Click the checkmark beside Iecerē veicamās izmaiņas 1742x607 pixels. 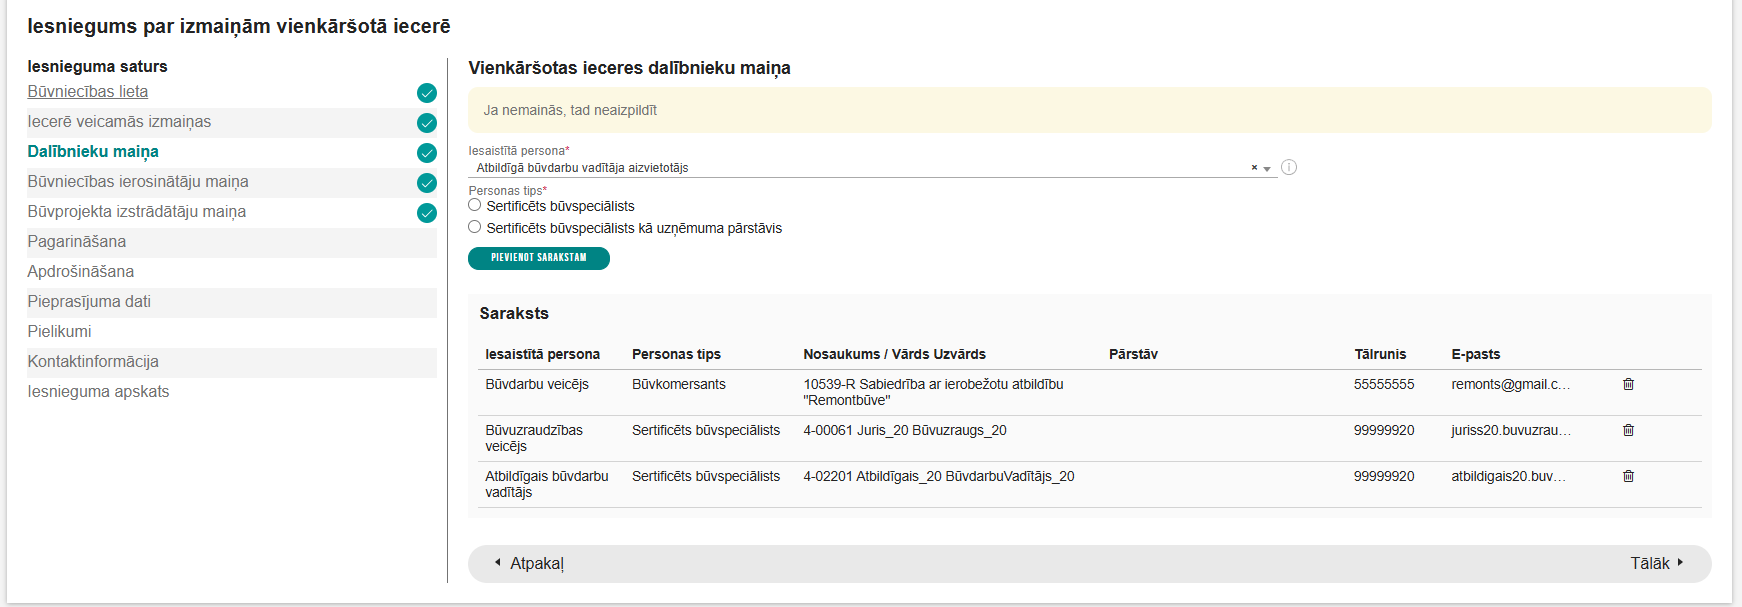427,123
